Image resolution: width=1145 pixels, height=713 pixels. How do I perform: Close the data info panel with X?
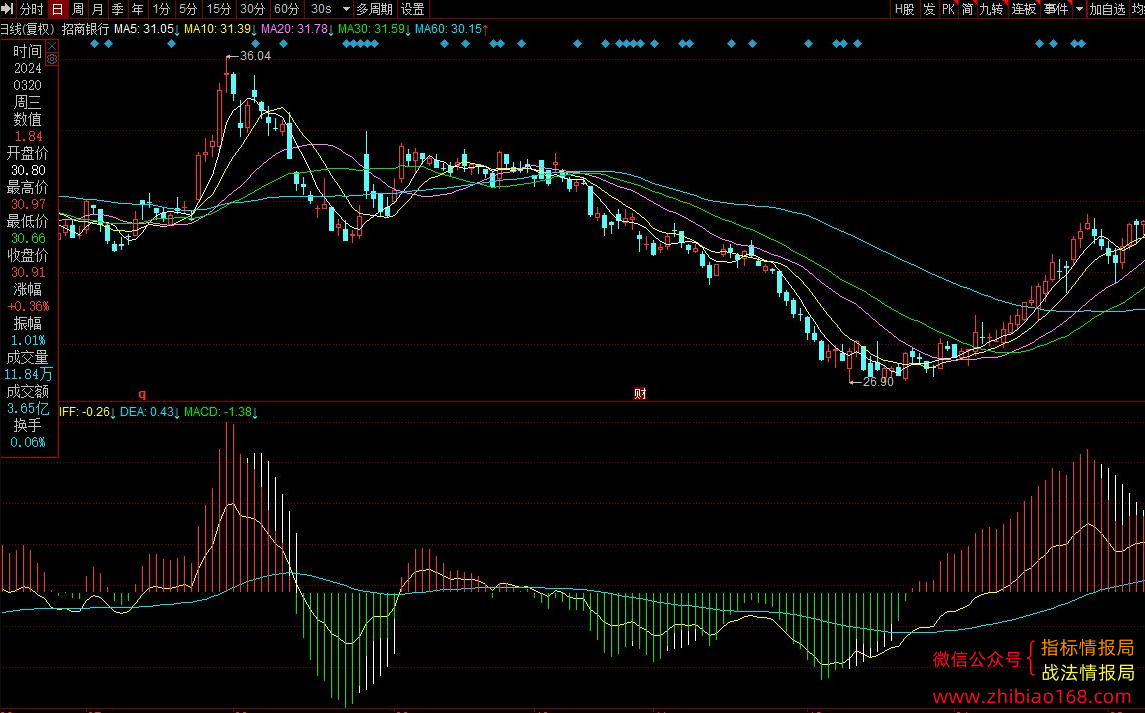point(52,47)
